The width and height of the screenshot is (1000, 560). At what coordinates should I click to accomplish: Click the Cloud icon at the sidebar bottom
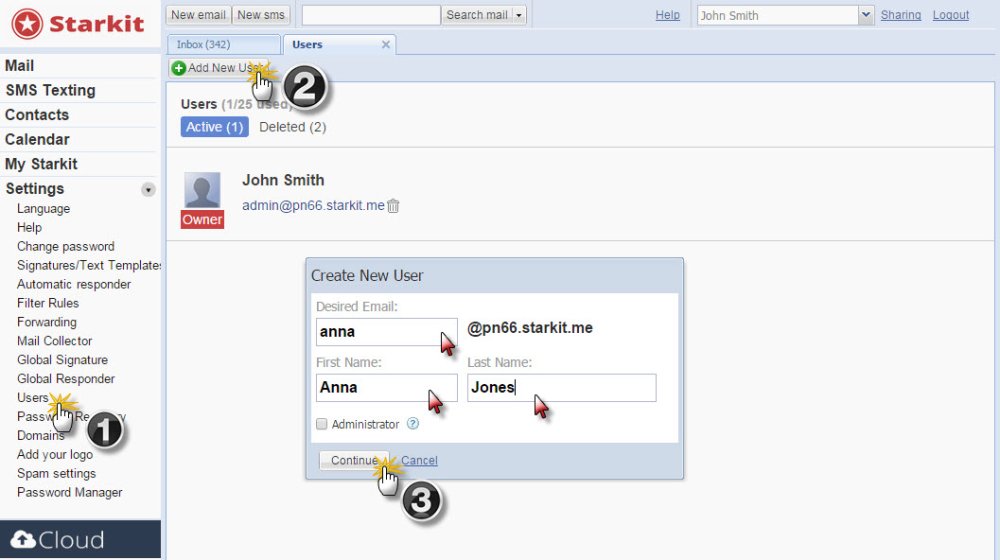point(24,540)
